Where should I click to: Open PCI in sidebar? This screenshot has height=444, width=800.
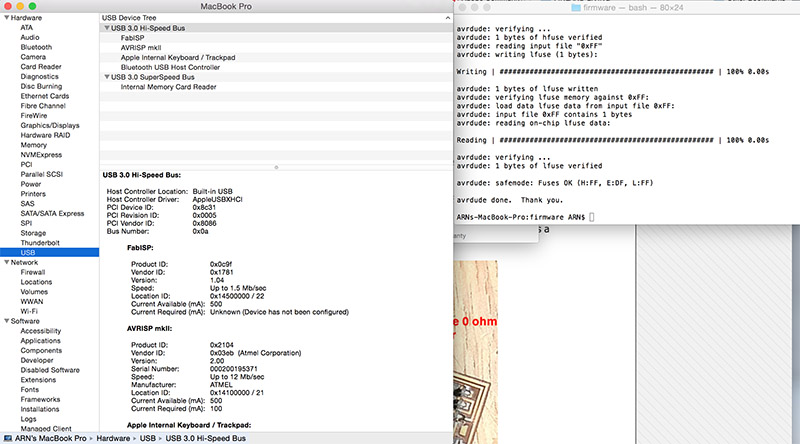pyautogui.click(x=27, y=164)
